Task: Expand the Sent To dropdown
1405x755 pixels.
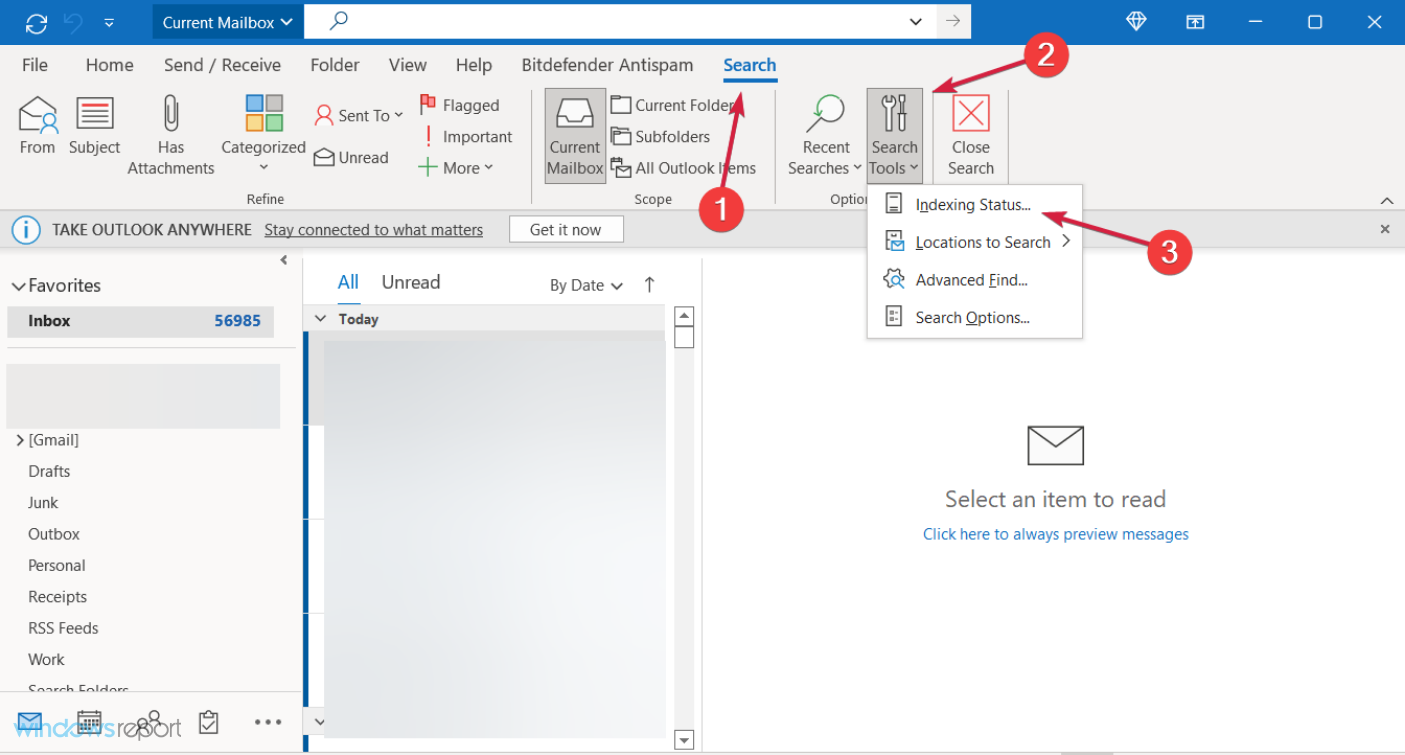Action: click(x=358, y=115)
